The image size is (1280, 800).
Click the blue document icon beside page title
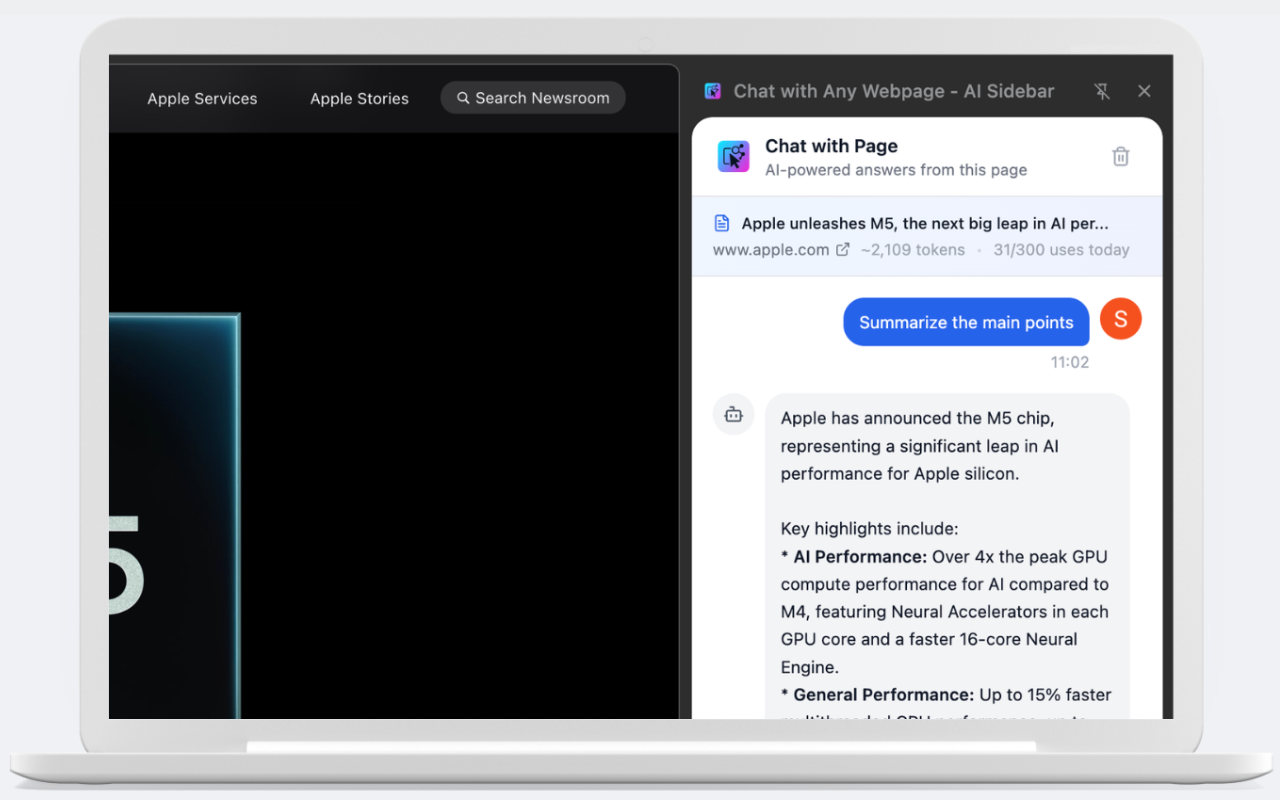click(x=723, y=223)
